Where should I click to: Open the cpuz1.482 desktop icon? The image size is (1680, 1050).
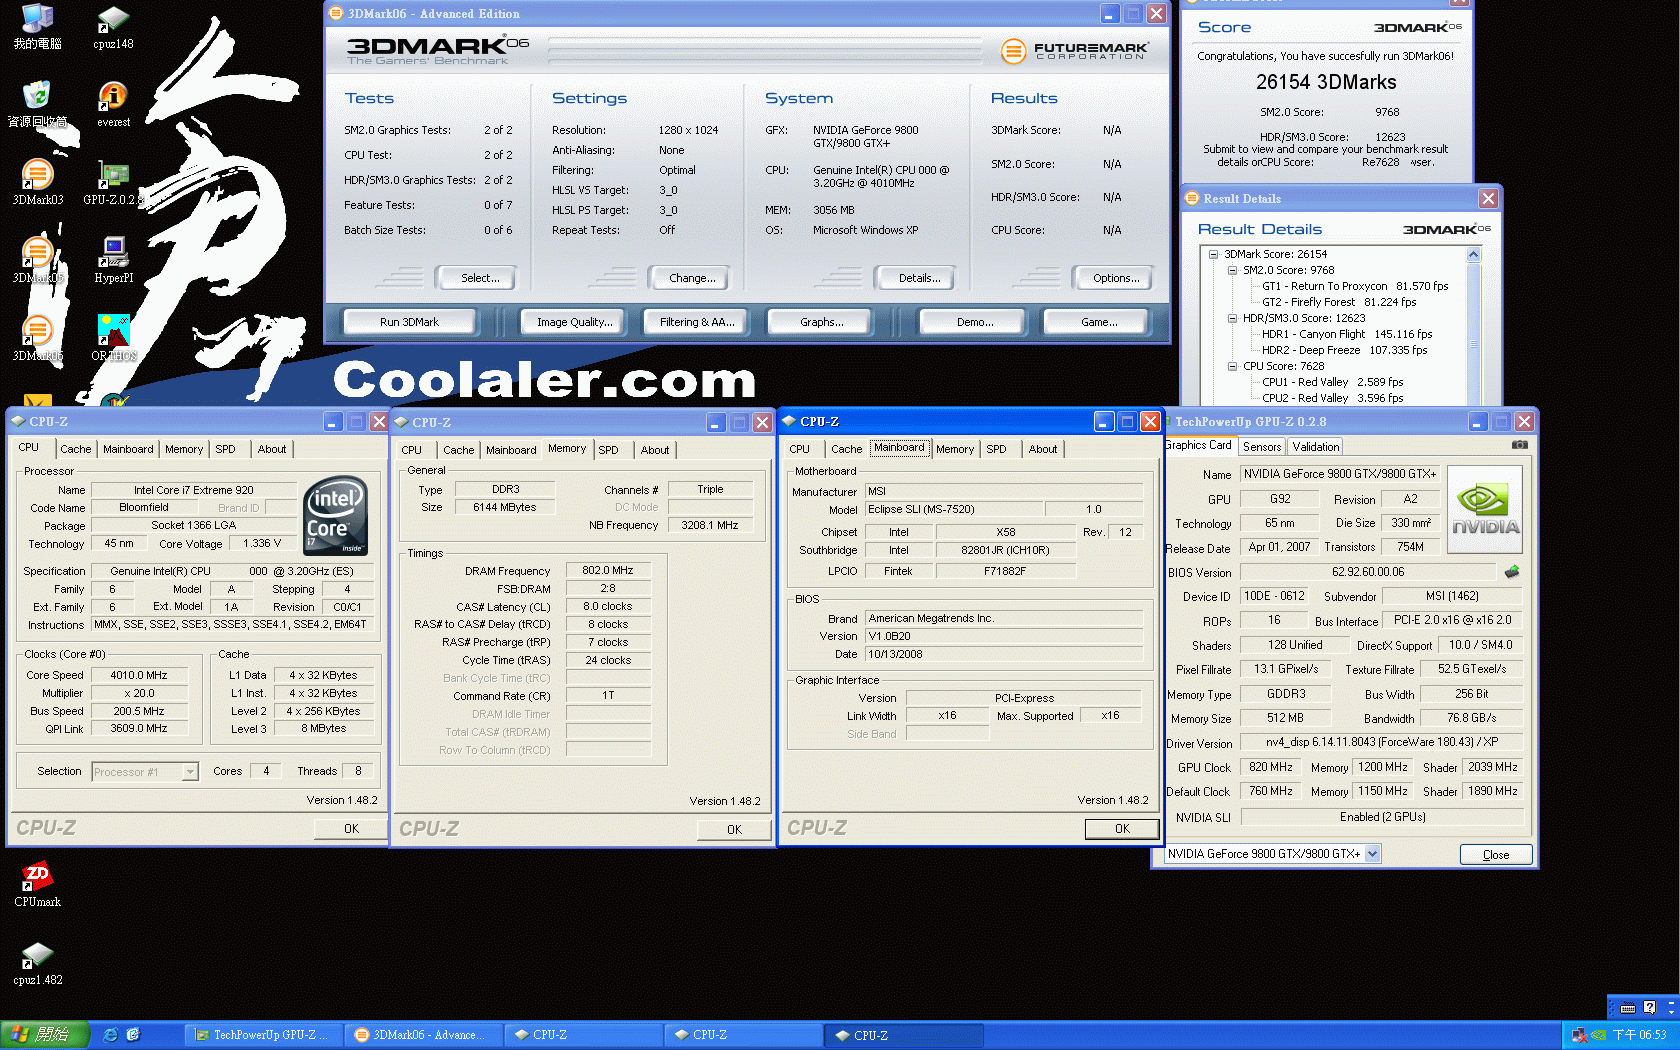[37, 962]
